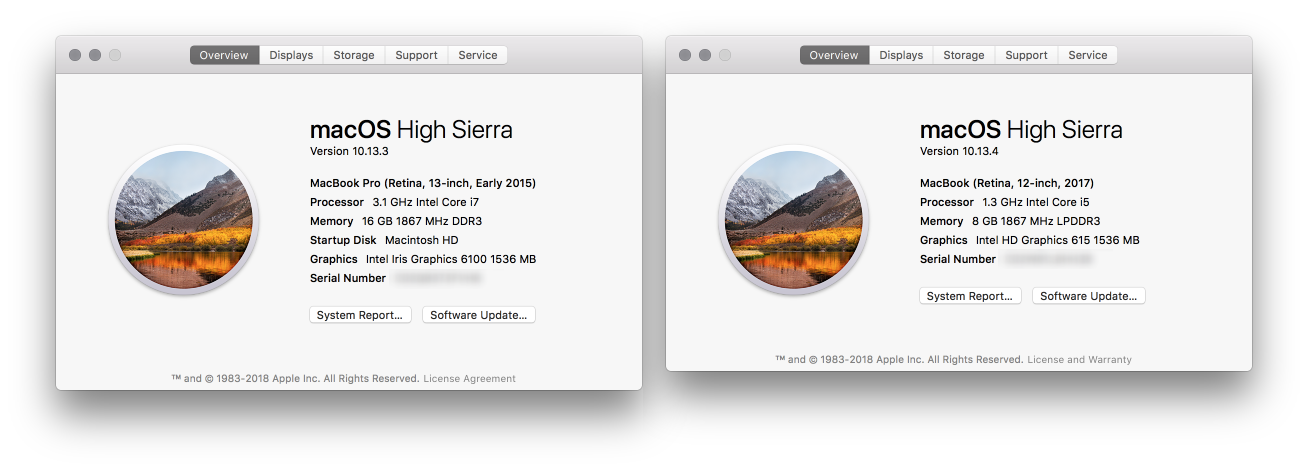Click '1.3 GHz Intel Core i5' processor value
The width and height of the screenshot is (1308, 470).
point(1036,202)
